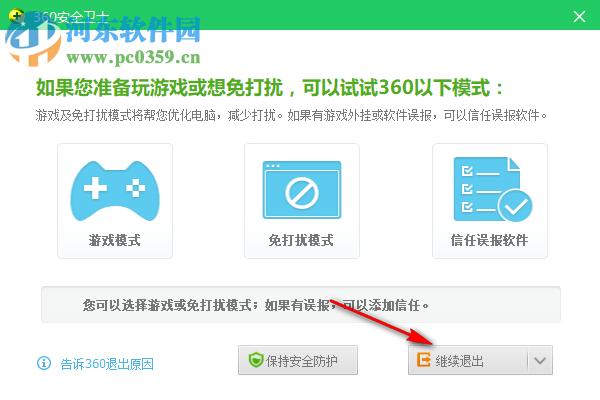This screenshot has height=400, width=600.
Task: Click the info icon beside 告诉360退出原因
Action: (x=44, y=363)
